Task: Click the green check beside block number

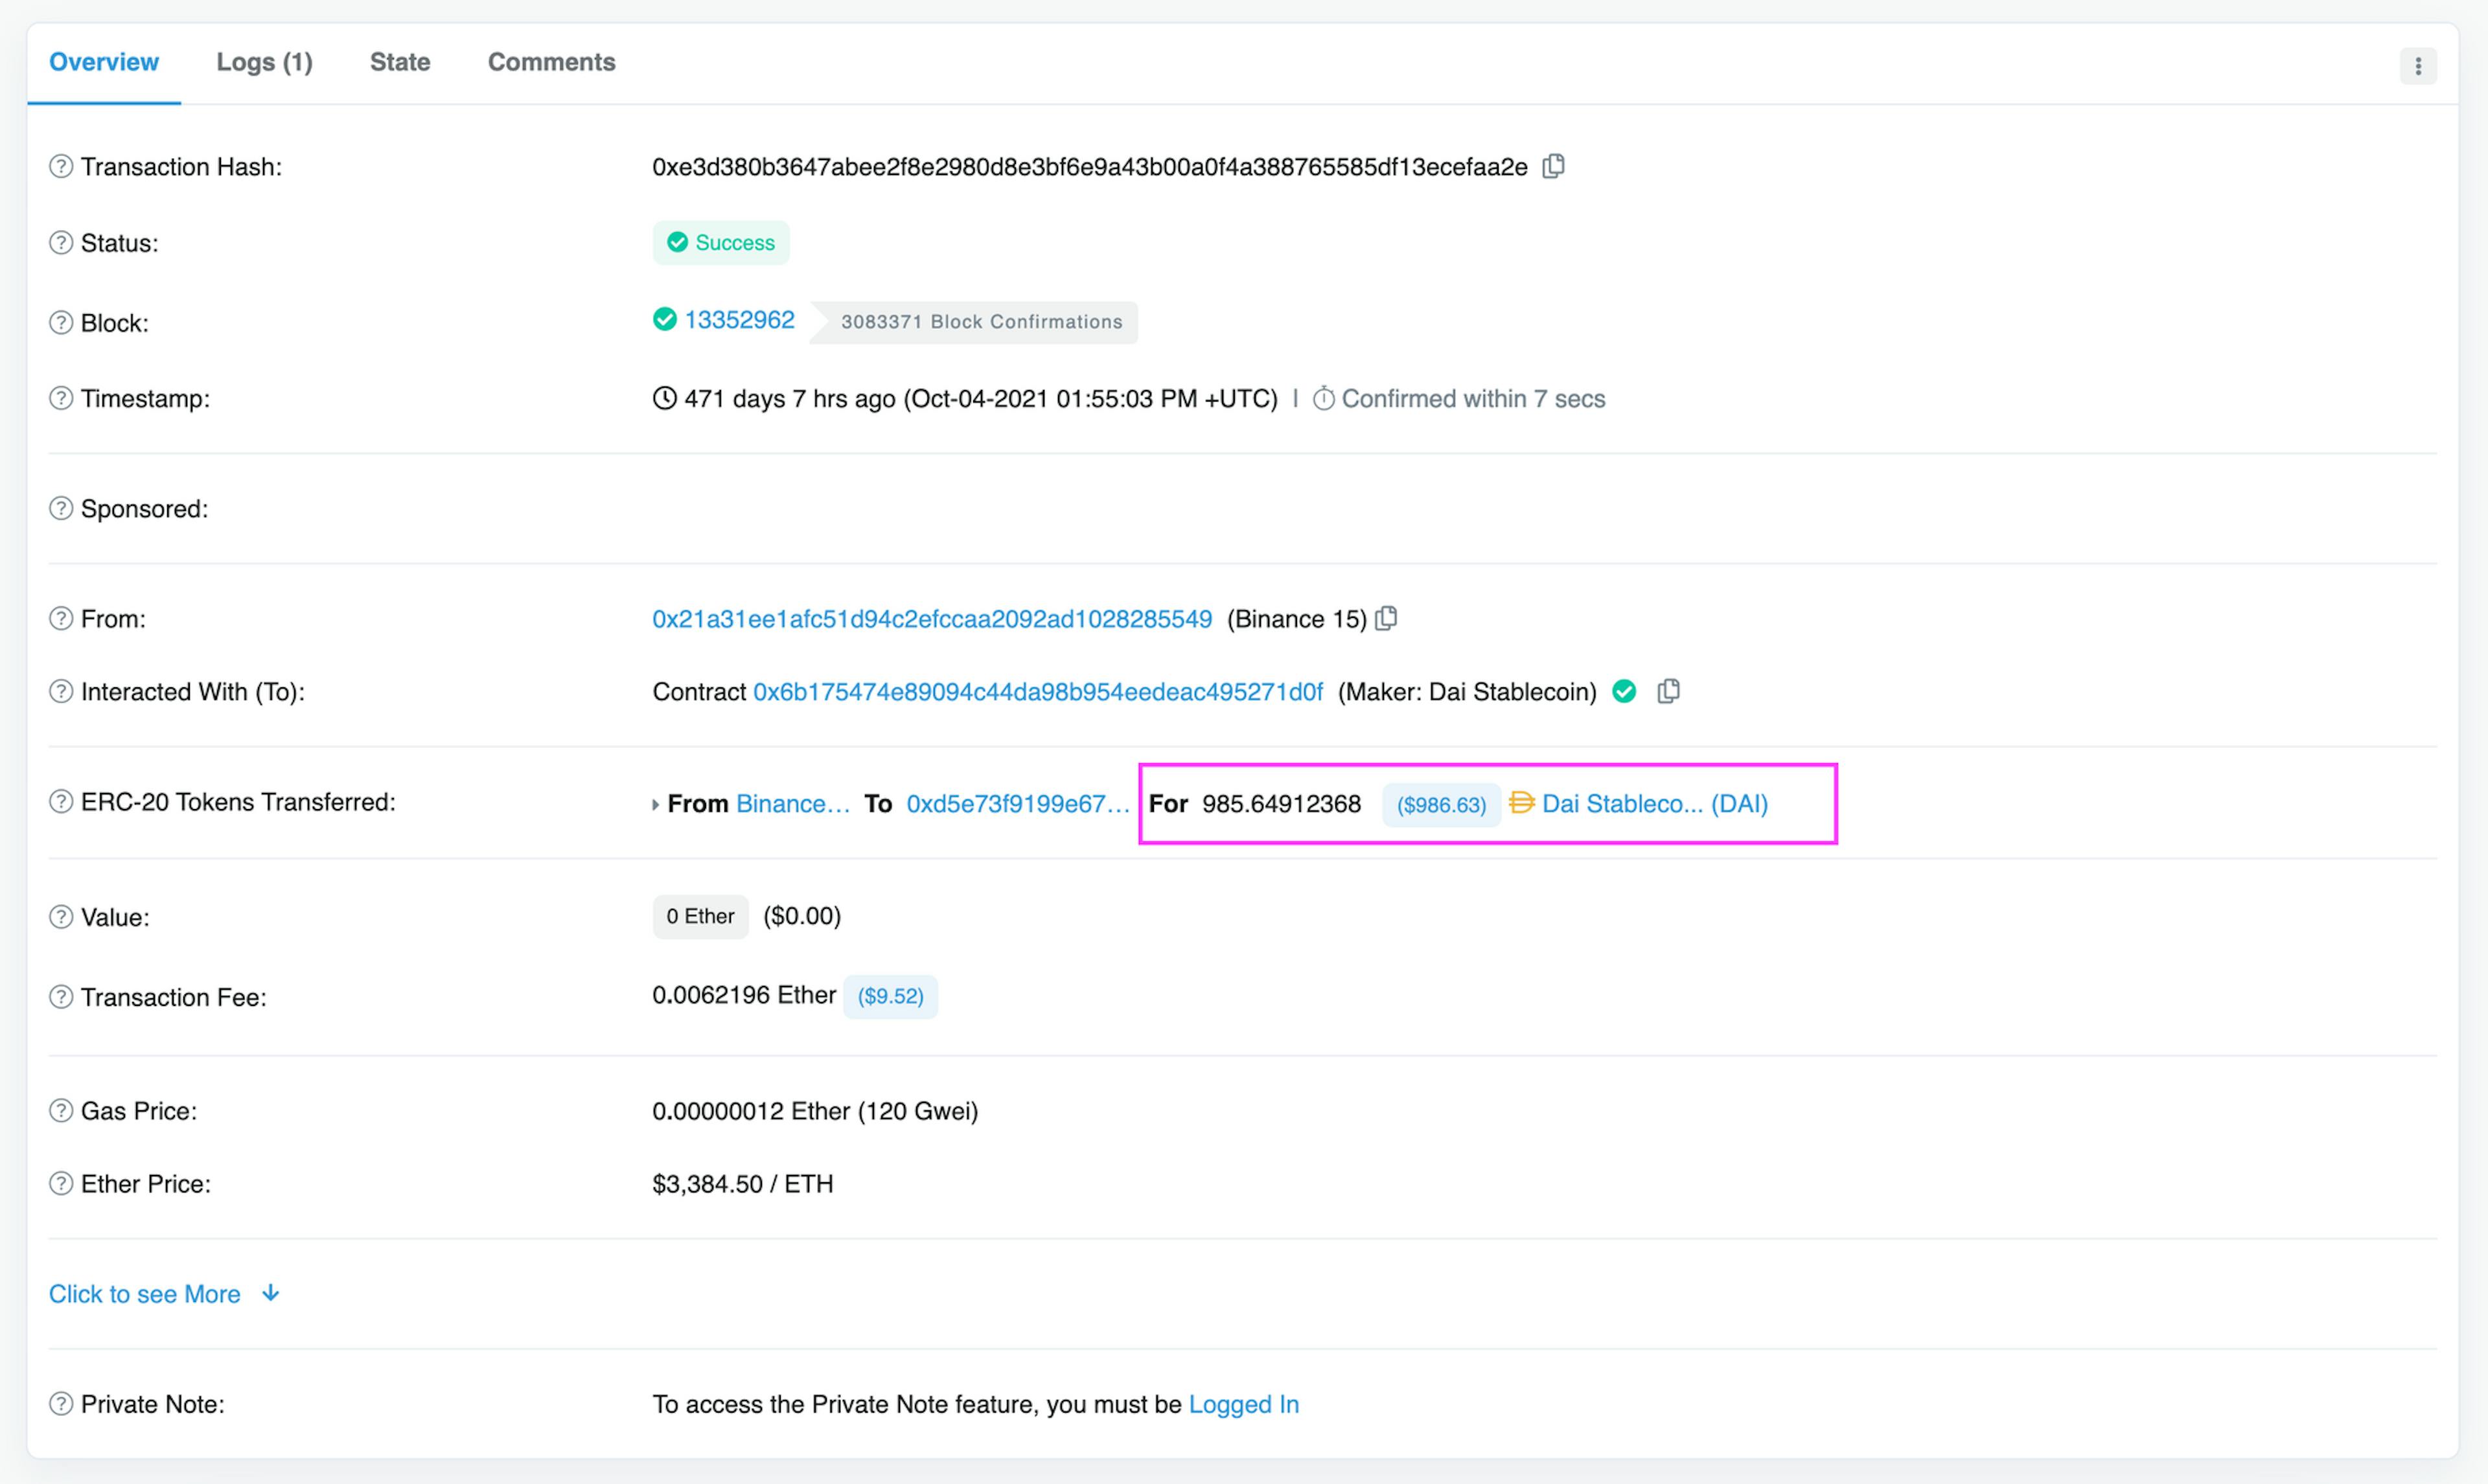Action: click(x=665, y=319)
